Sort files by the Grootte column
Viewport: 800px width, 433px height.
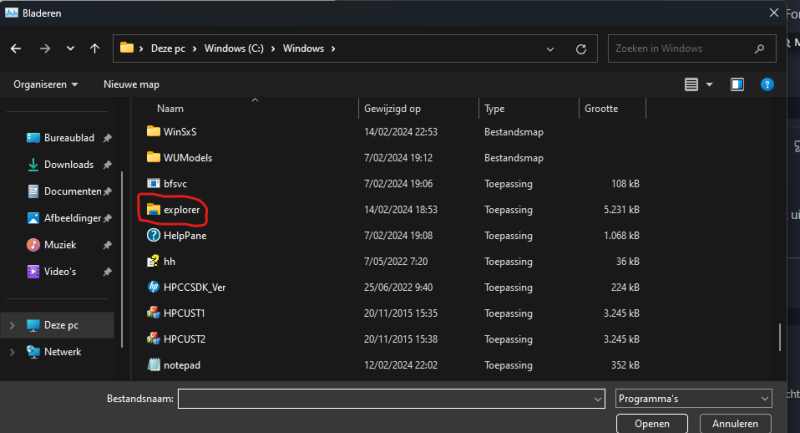point(601,108)
